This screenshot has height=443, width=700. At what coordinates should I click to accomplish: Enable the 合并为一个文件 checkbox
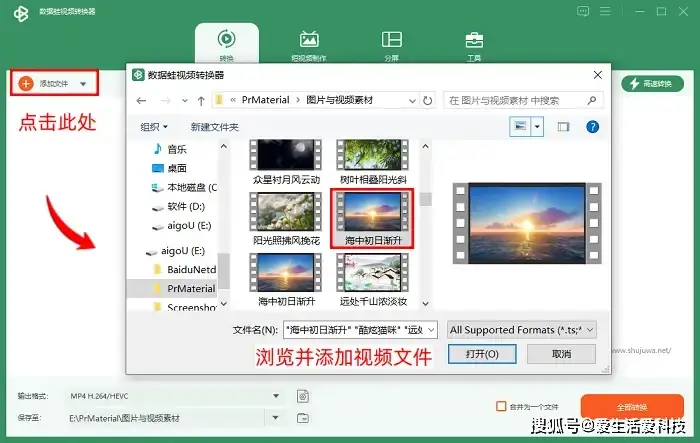pyautogui.click(x=502, y=406)
